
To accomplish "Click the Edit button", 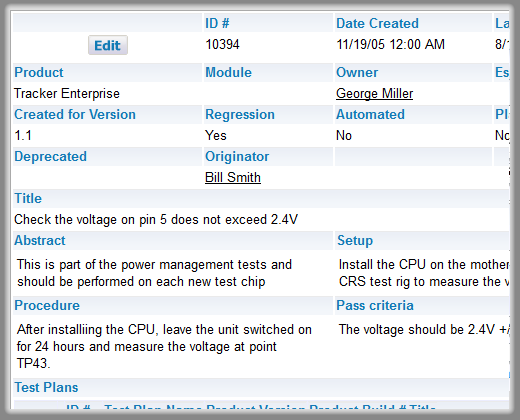I will pos(108,45).
